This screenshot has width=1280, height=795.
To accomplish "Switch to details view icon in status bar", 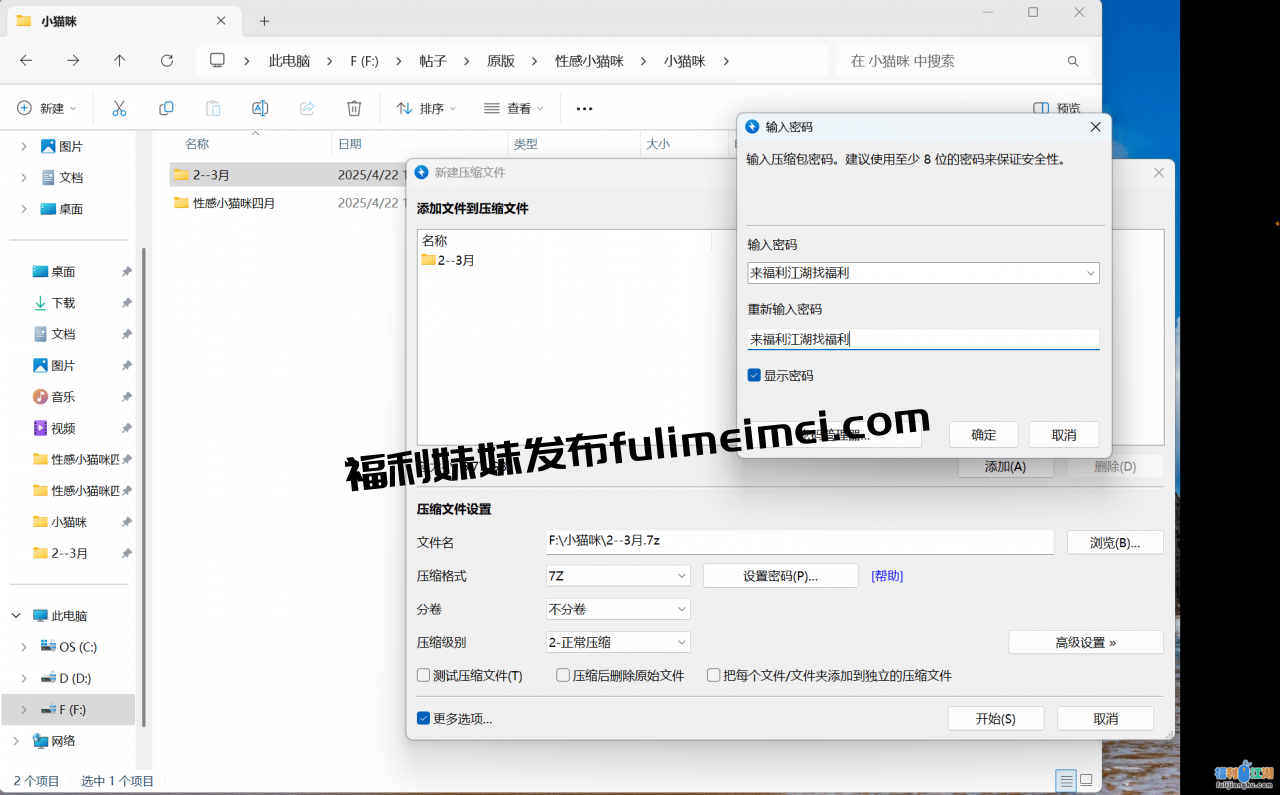I will 1066,780.
